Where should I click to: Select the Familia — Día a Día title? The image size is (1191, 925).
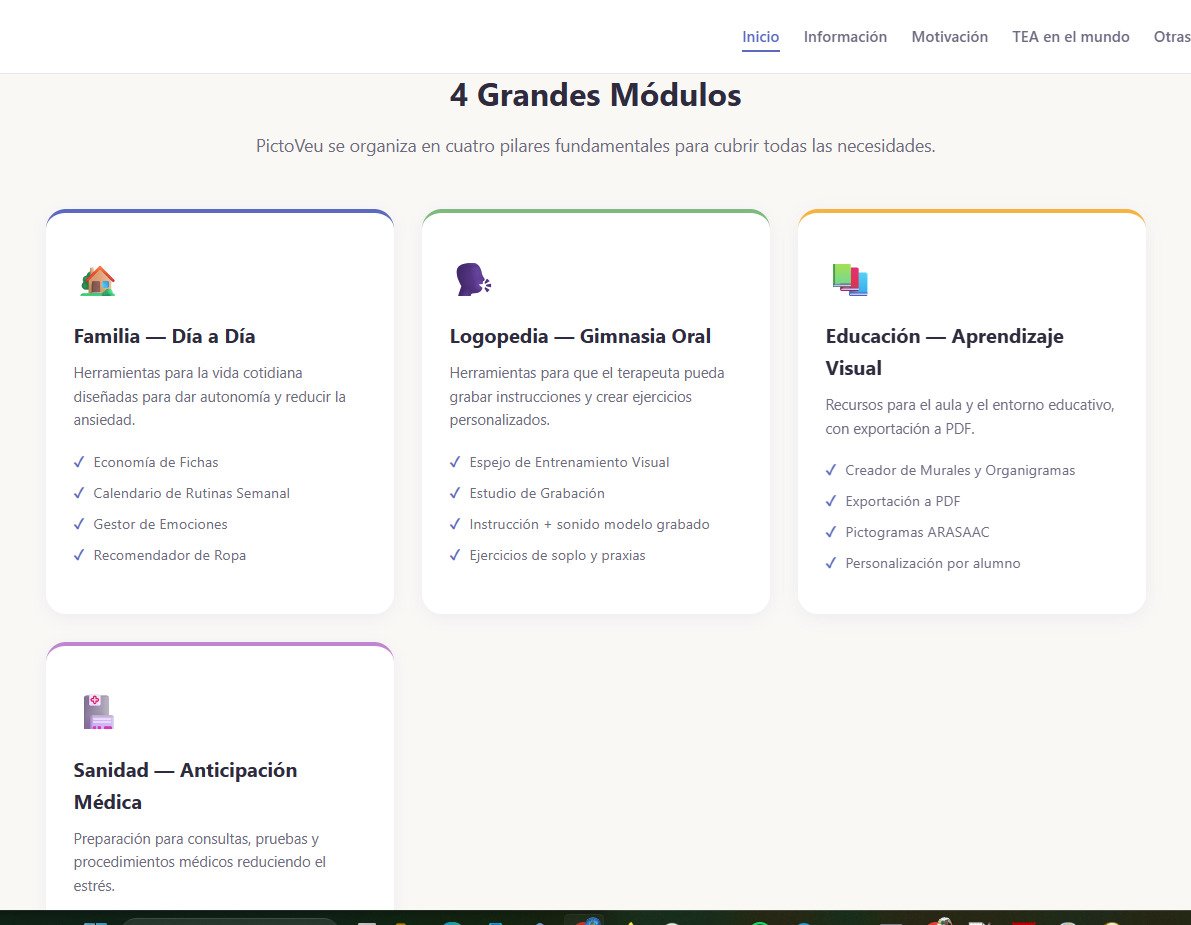(164, 336)
